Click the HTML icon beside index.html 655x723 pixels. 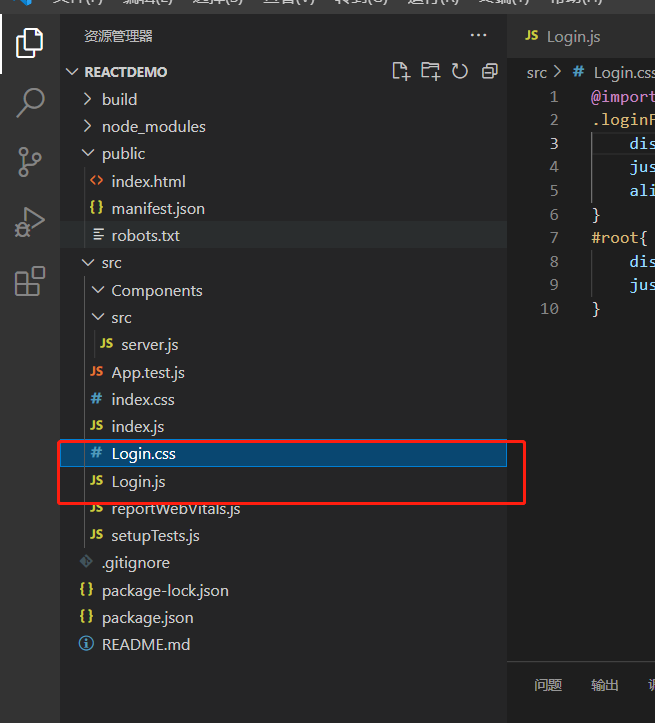[96, 180]
